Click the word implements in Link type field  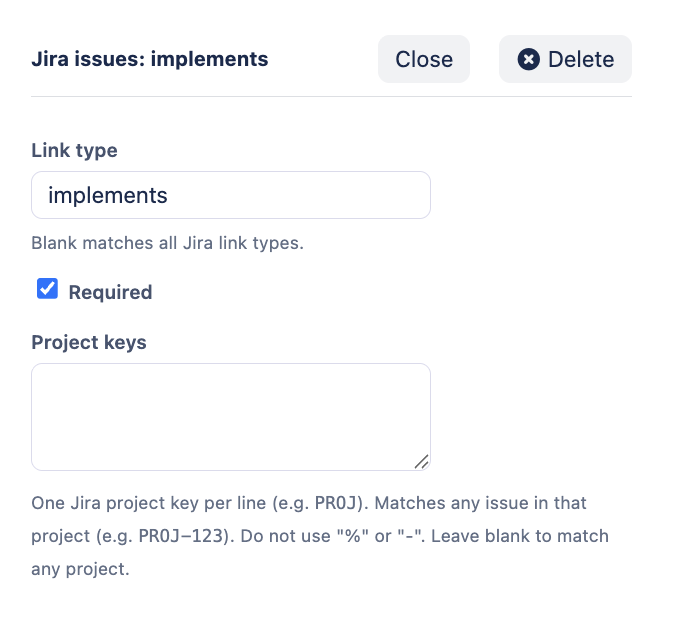pyautogui.click(x=108, y=195)
